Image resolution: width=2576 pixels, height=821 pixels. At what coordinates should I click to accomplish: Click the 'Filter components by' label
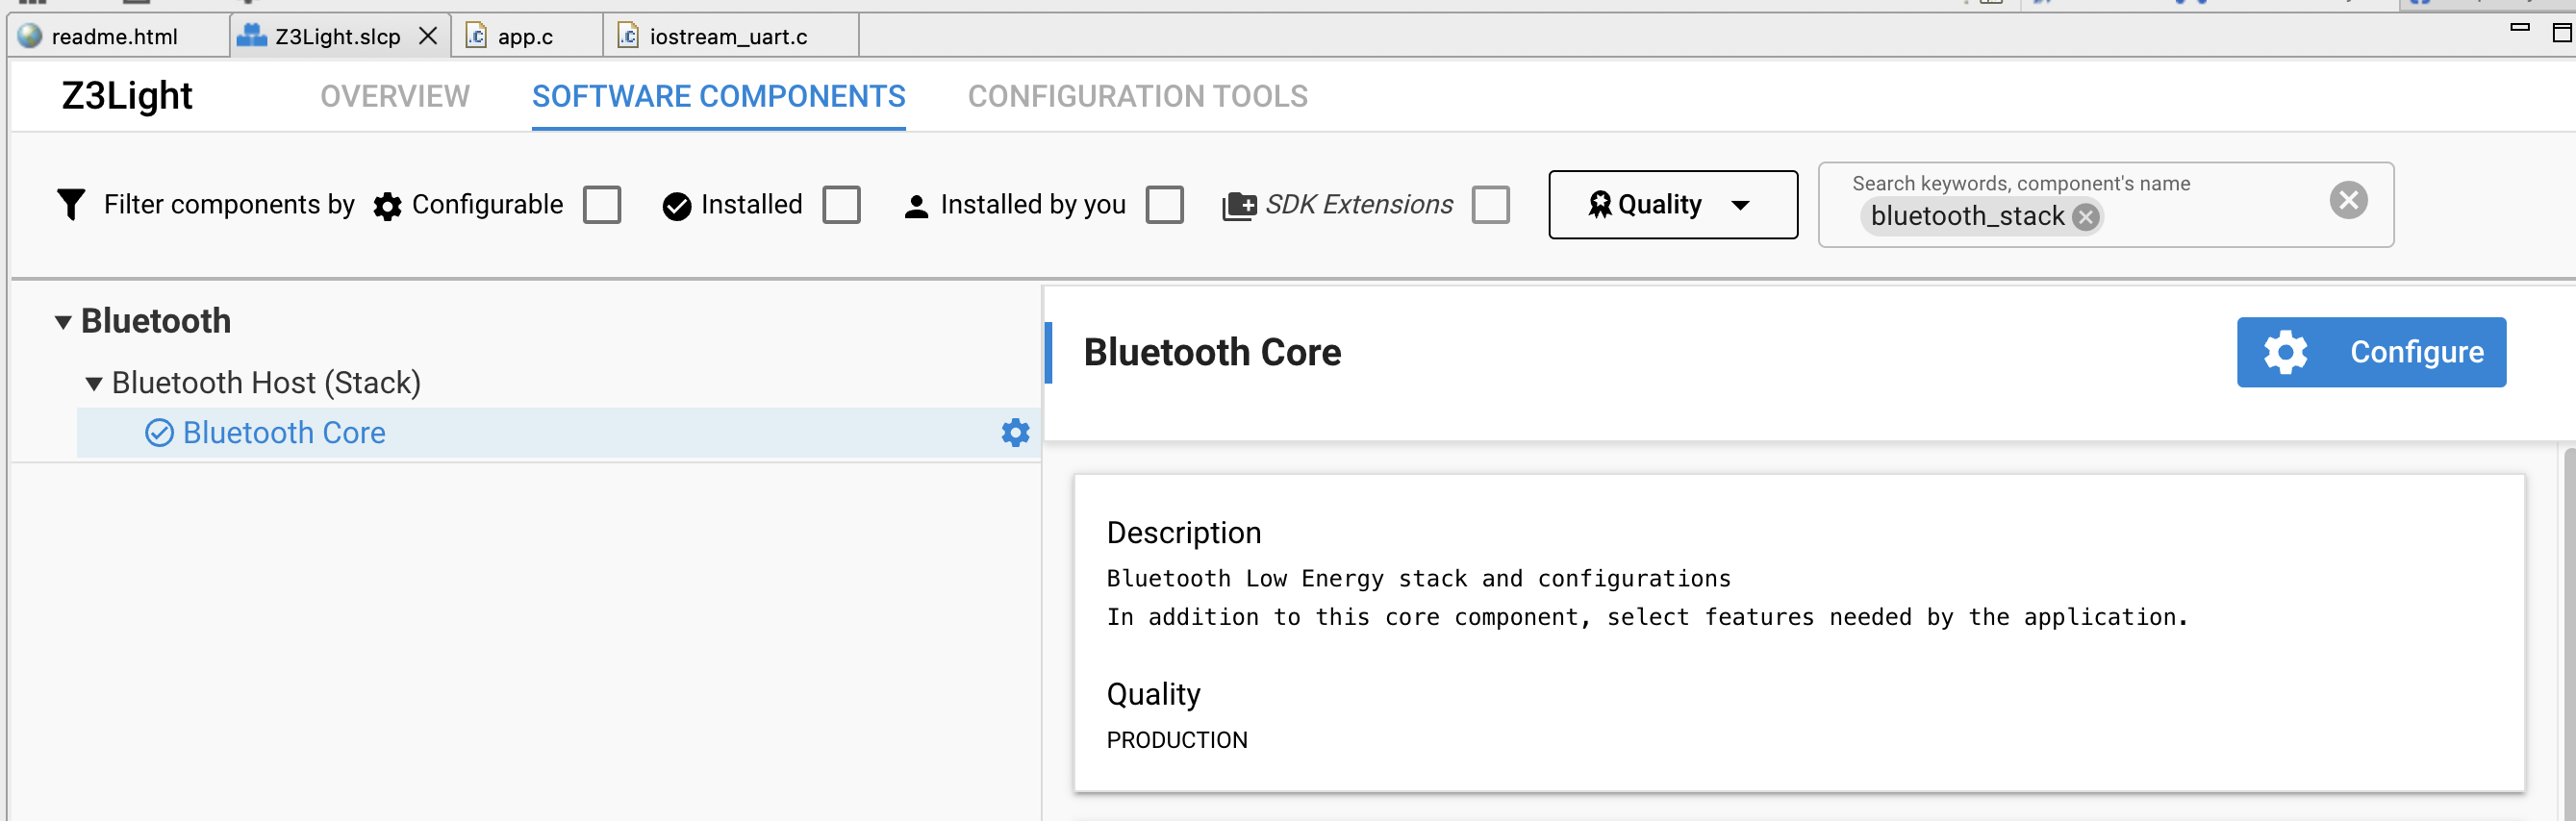pyautogui.click(x=229, y=204)
